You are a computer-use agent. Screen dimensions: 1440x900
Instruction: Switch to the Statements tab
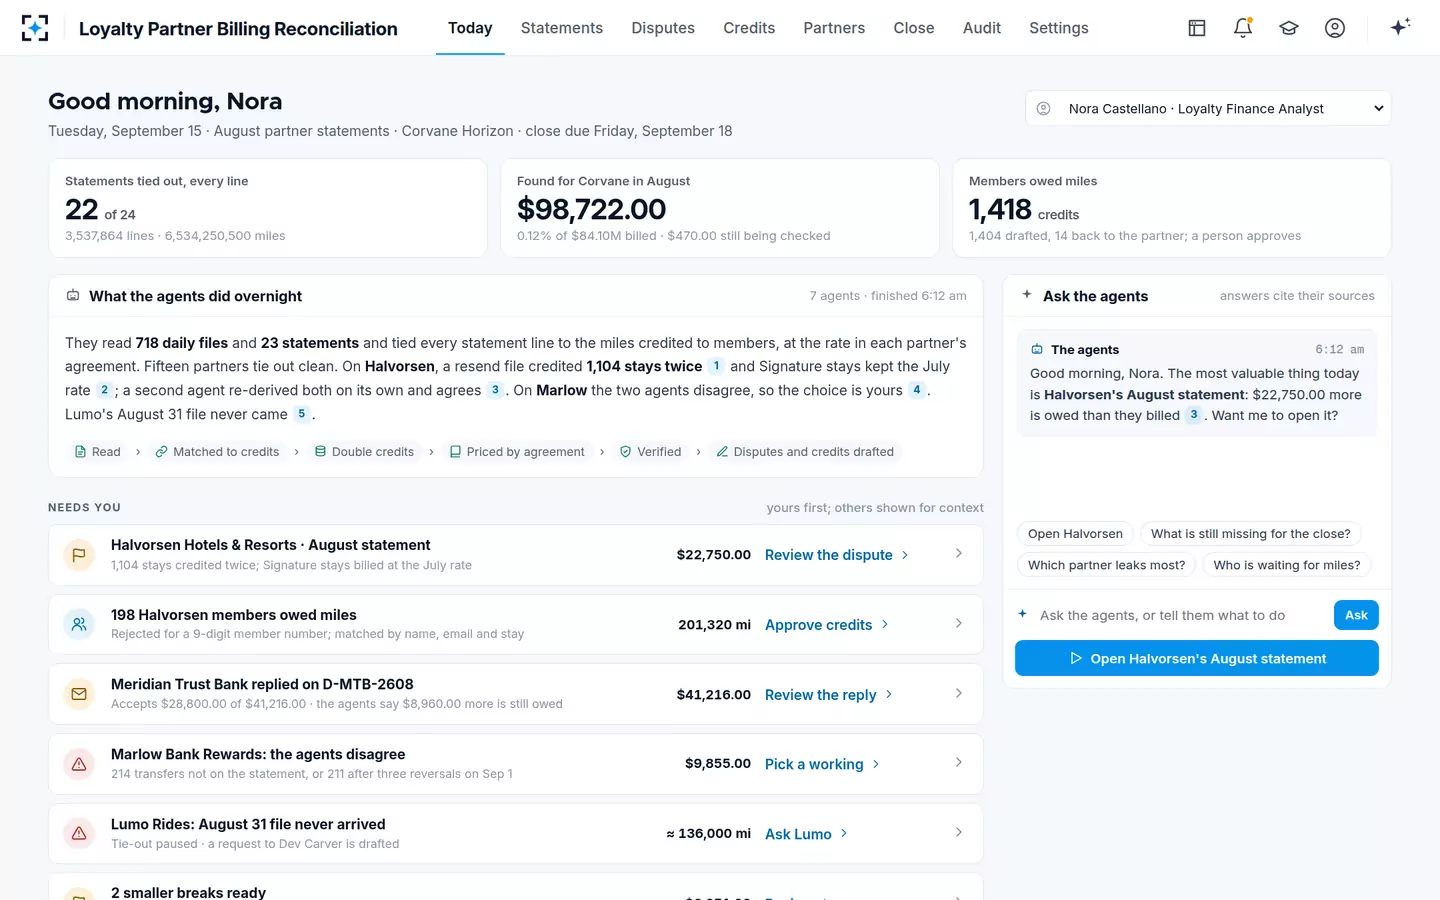coord(562,28)
